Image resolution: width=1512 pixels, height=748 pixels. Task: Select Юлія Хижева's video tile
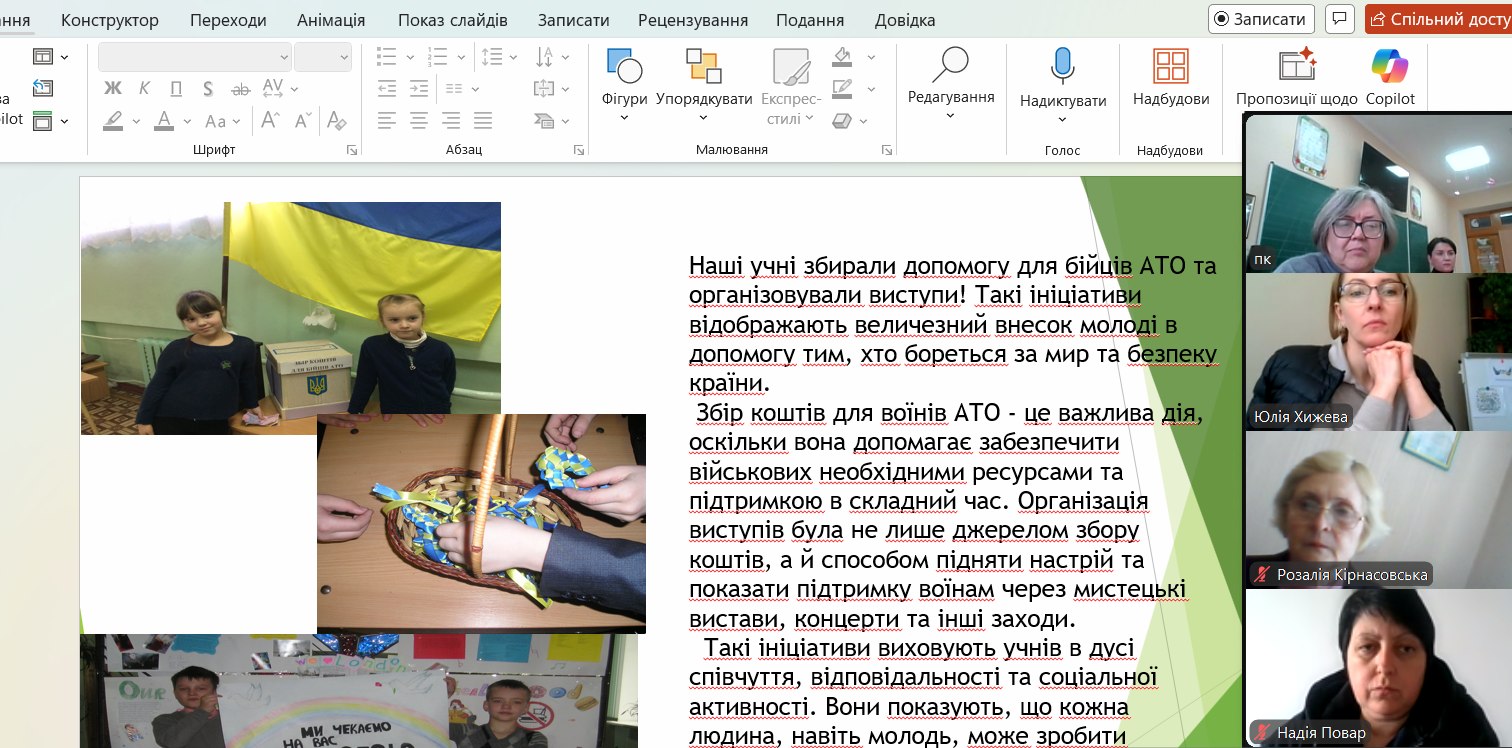1377,351
